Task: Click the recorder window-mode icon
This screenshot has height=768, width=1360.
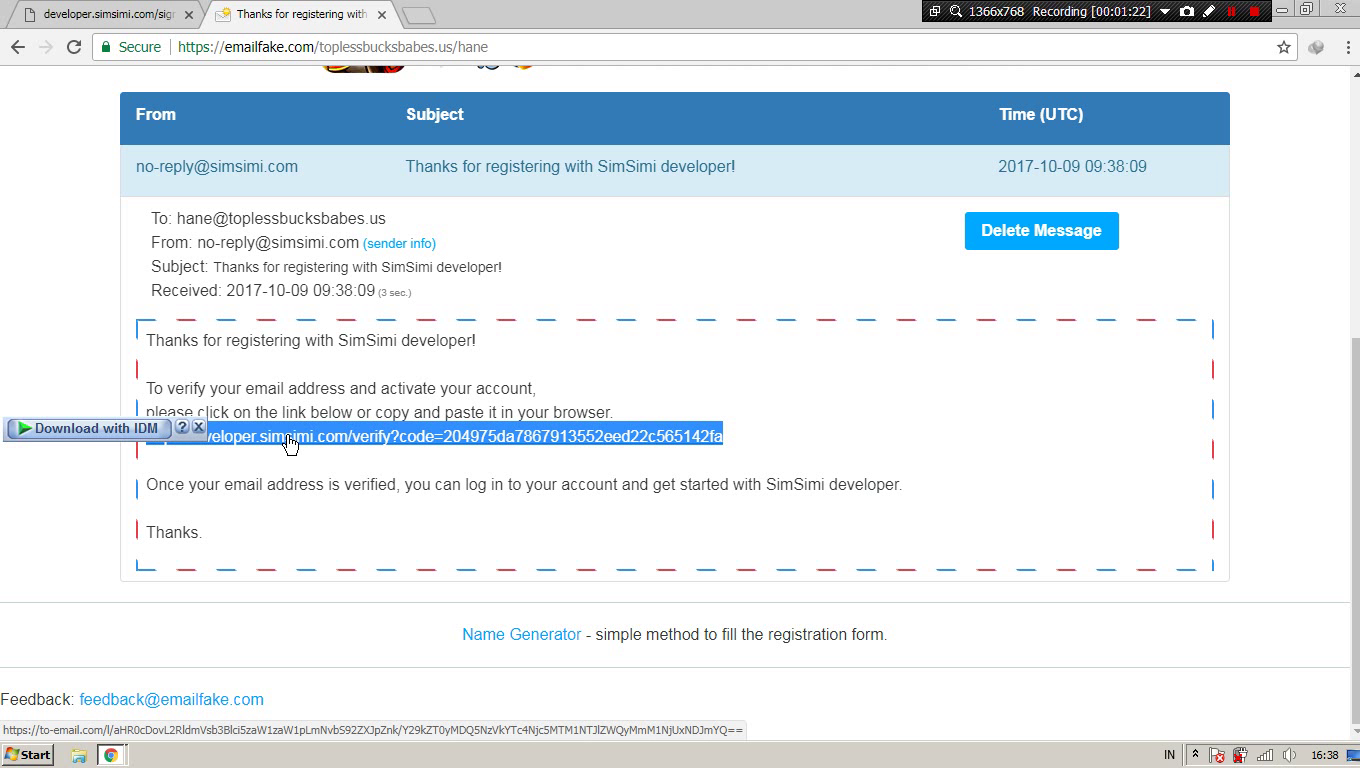Action: click(x=935, y=11)
